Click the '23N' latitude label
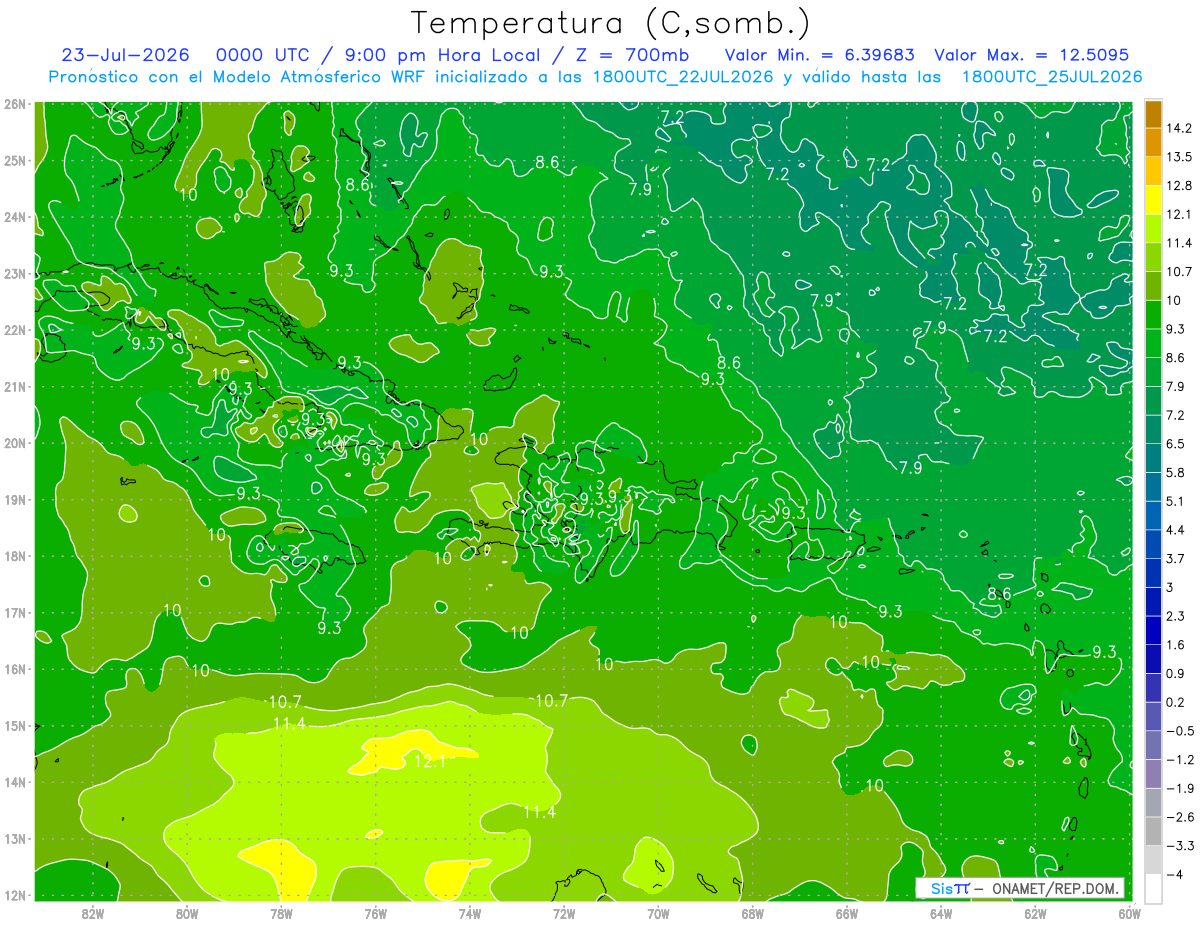The width and height of the screenshot is (1200, 927). tap(14, 273)
